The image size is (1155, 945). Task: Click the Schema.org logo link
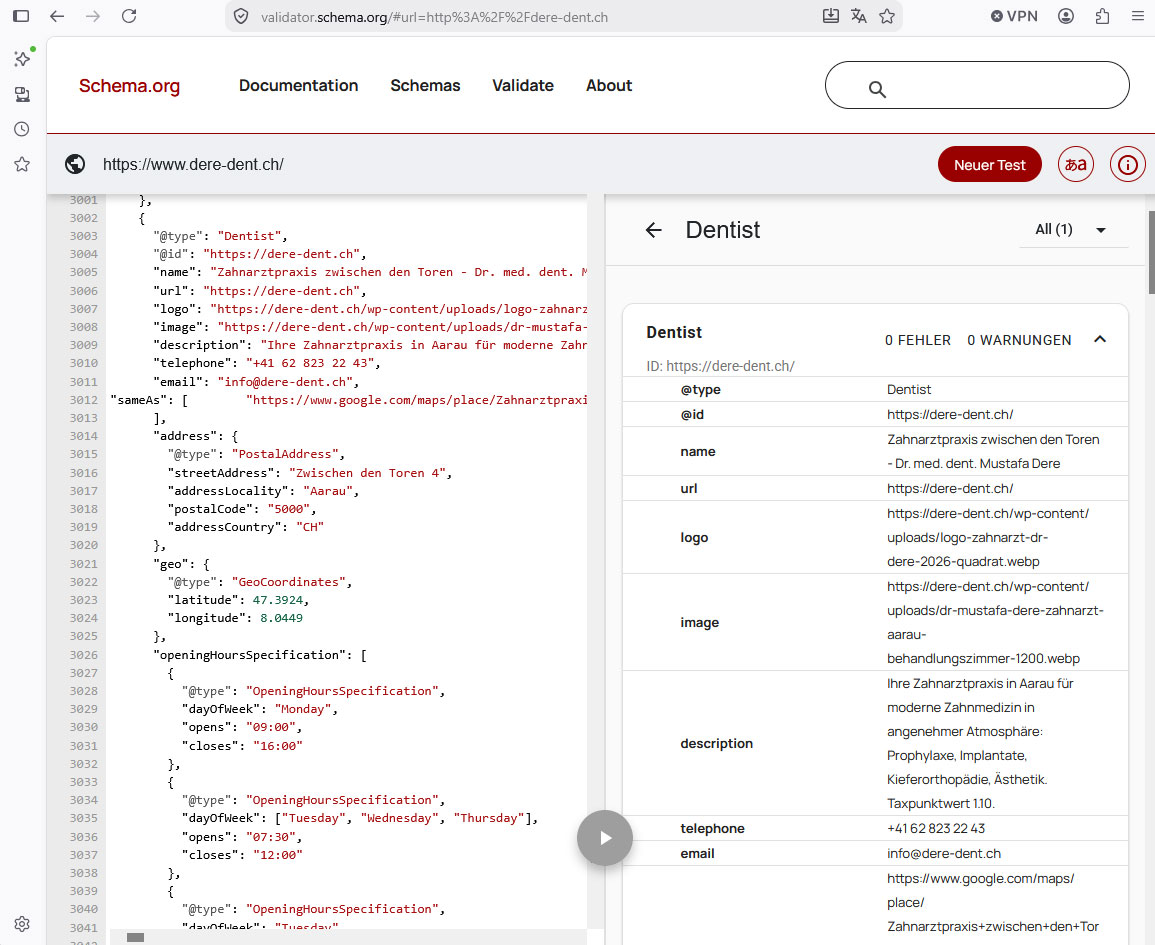130,86
